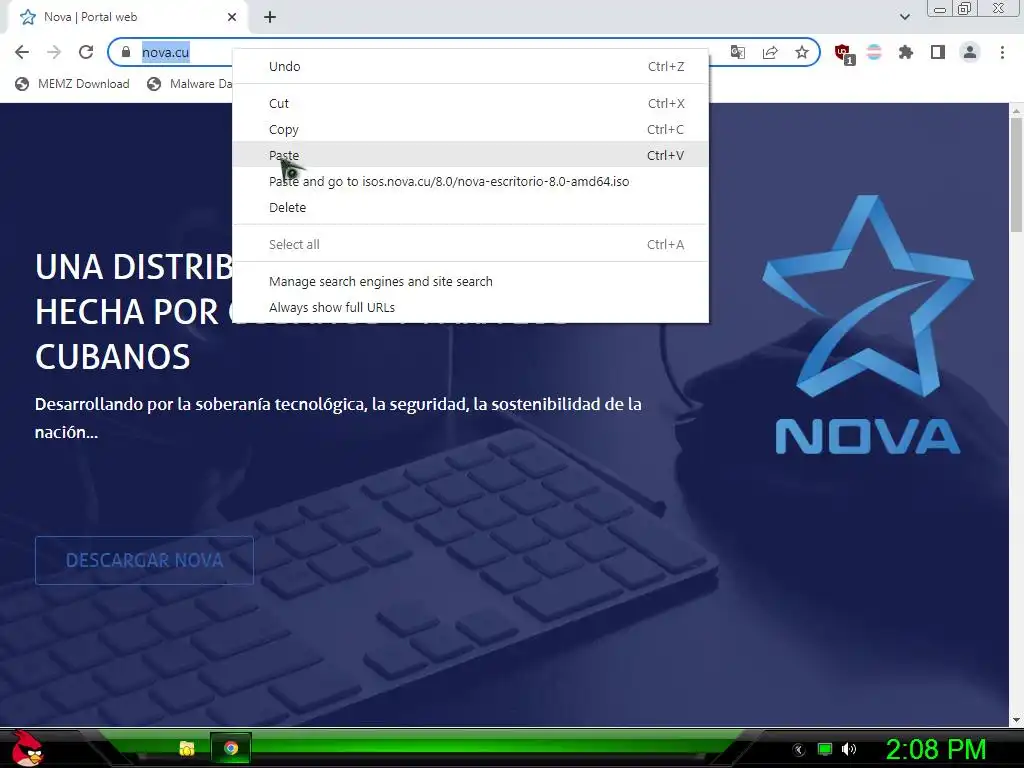Screen dimensions: 1024x768
Task: Click the striped flag extension icon
Action: tap(874, 52)
